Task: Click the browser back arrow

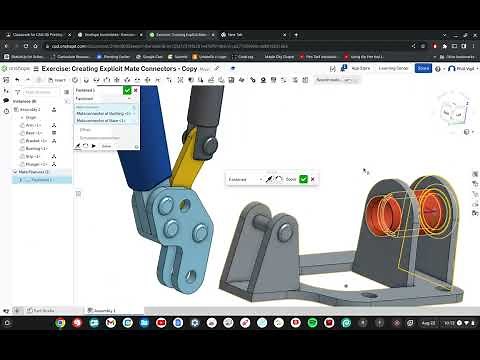Action: (6, 46)
